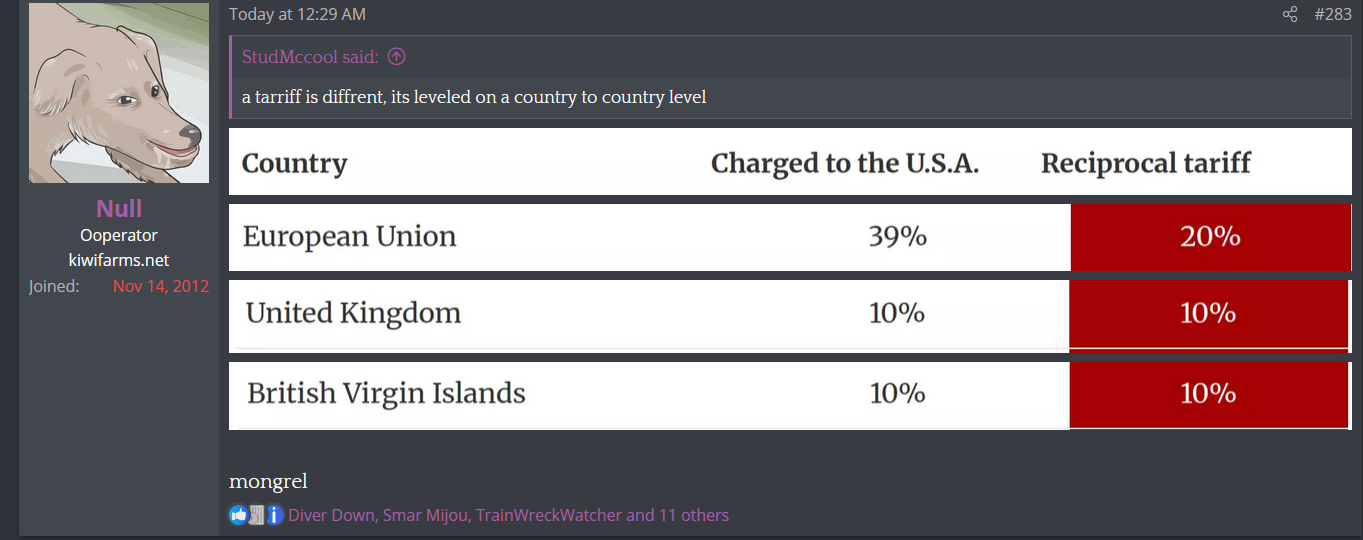The height and width of the screenshot is (540, 1363).
Task: Click the Ooperator user title
Action: (119, 235)
